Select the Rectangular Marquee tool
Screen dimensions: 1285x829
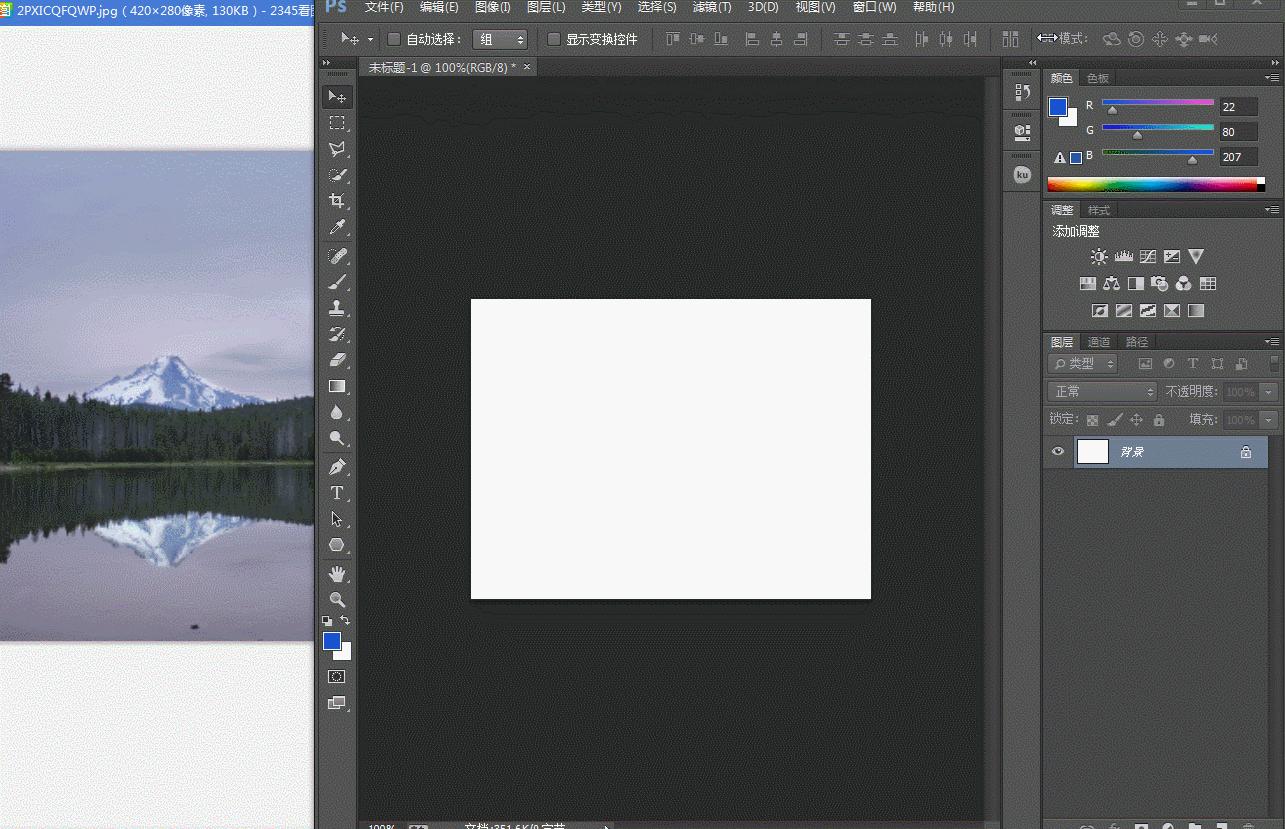337,123
